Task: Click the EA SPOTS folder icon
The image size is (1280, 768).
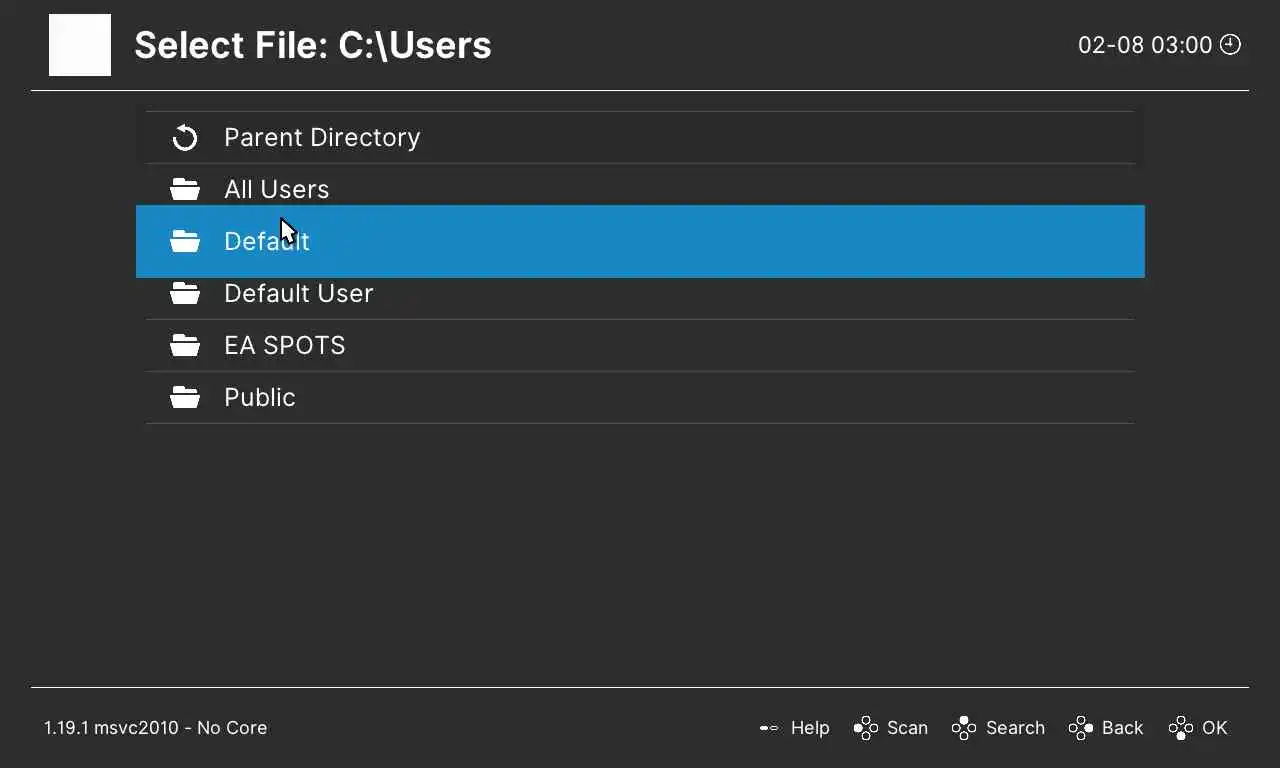Action: click(185, 345)
